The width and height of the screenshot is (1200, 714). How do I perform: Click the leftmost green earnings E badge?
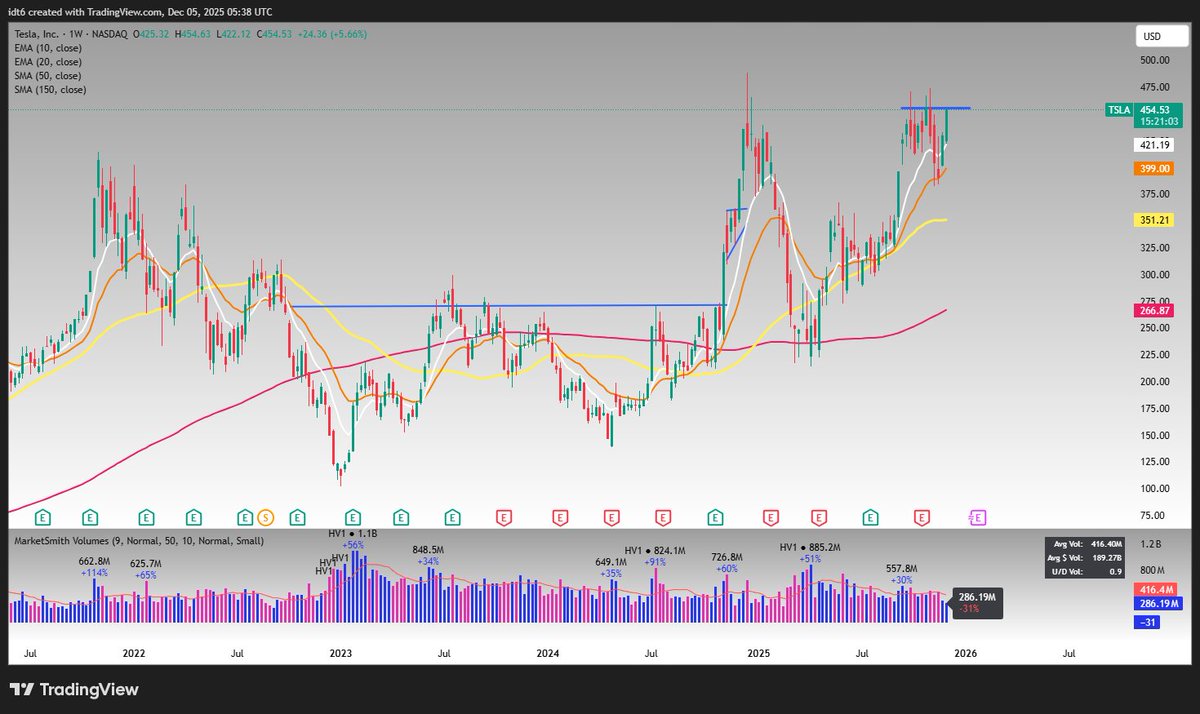[42, 518]
